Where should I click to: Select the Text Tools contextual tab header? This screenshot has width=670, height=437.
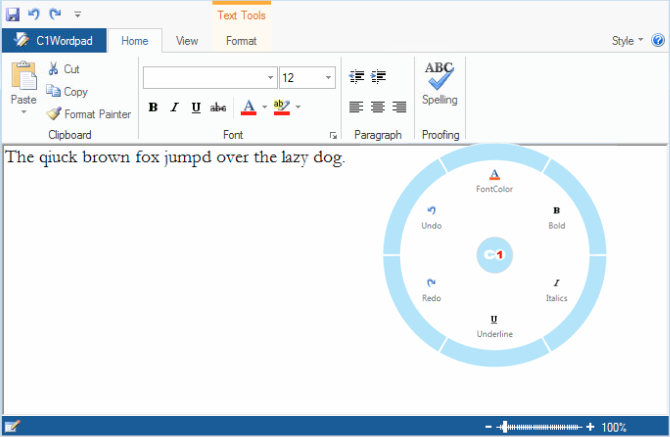(241, 15)
